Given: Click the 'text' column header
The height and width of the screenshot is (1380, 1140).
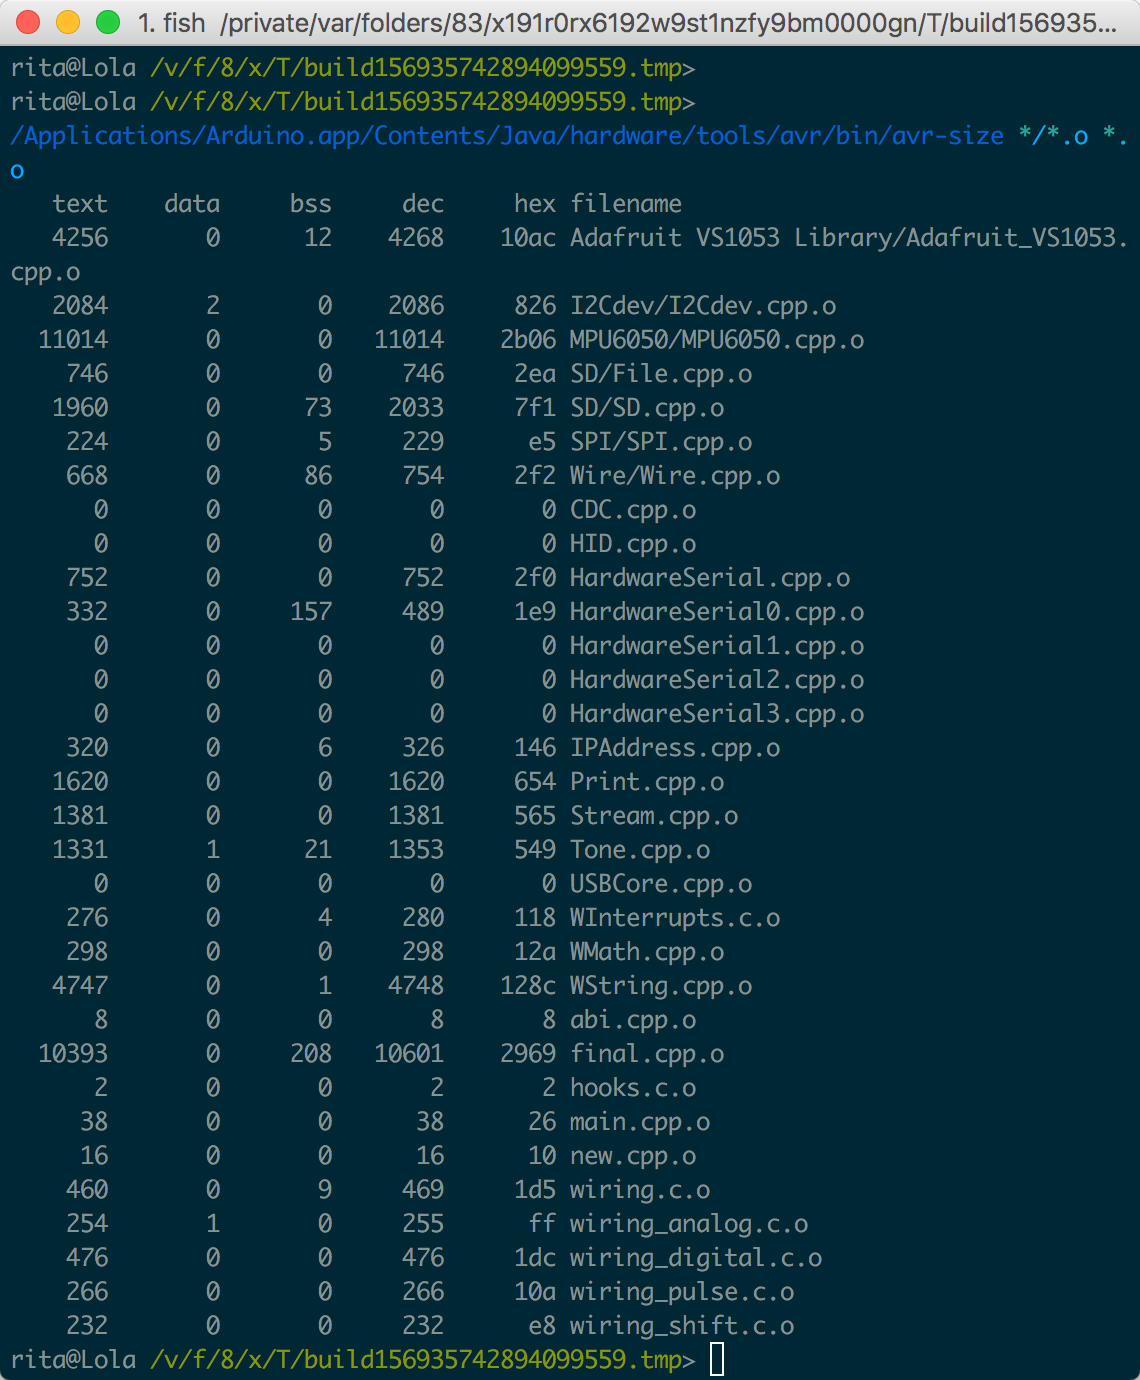Looking at the screenshot, I should tap(80, 204).
